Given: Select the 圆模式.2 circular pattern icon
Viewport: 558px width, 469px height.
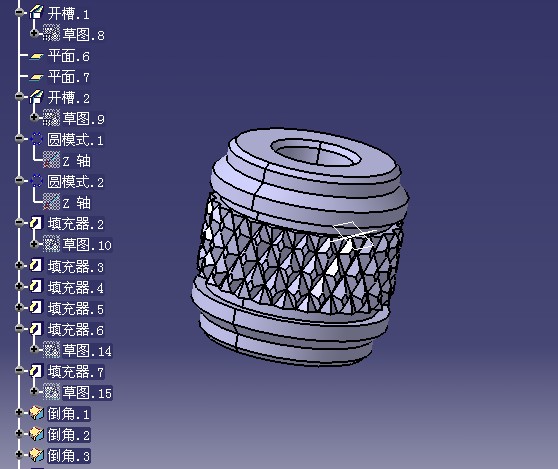Looking at the screenshot, I should tap(36, 181).
